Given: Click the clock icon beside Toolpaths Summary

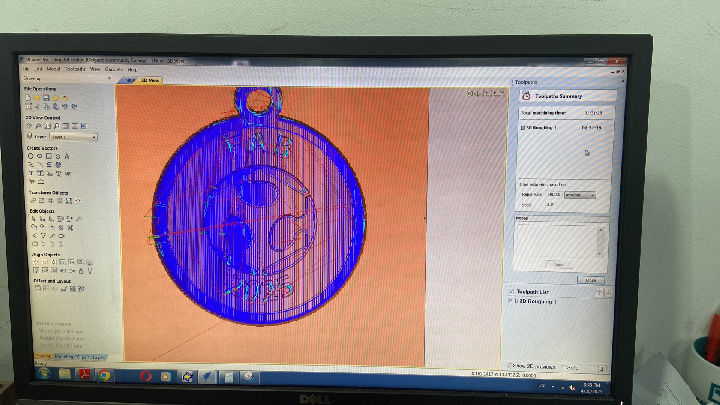Looking at the screenshot, I should click(x=526, y=96).
